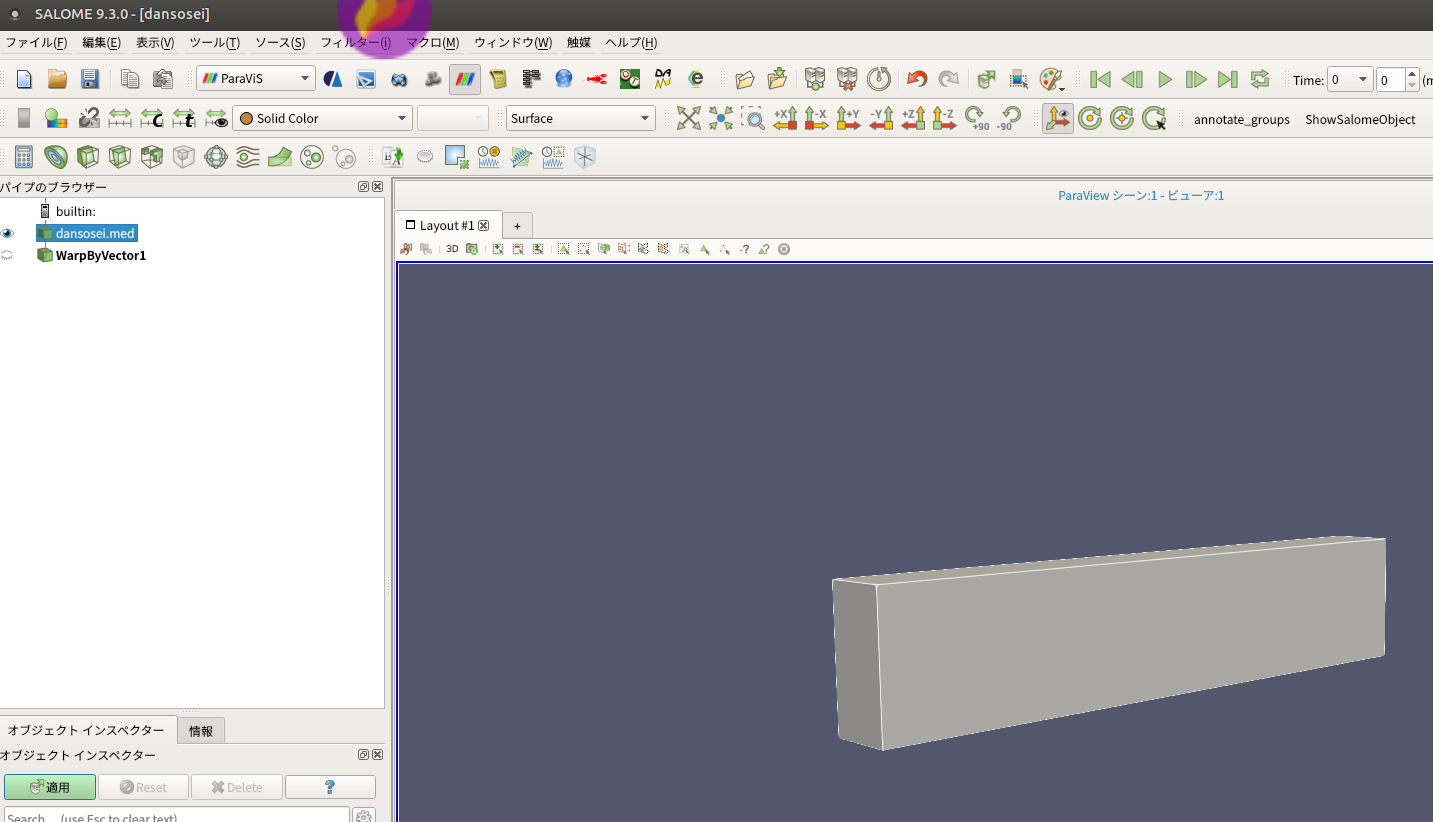Switch to the 情報 tab

pyautogui.click(x=201, y=731)
